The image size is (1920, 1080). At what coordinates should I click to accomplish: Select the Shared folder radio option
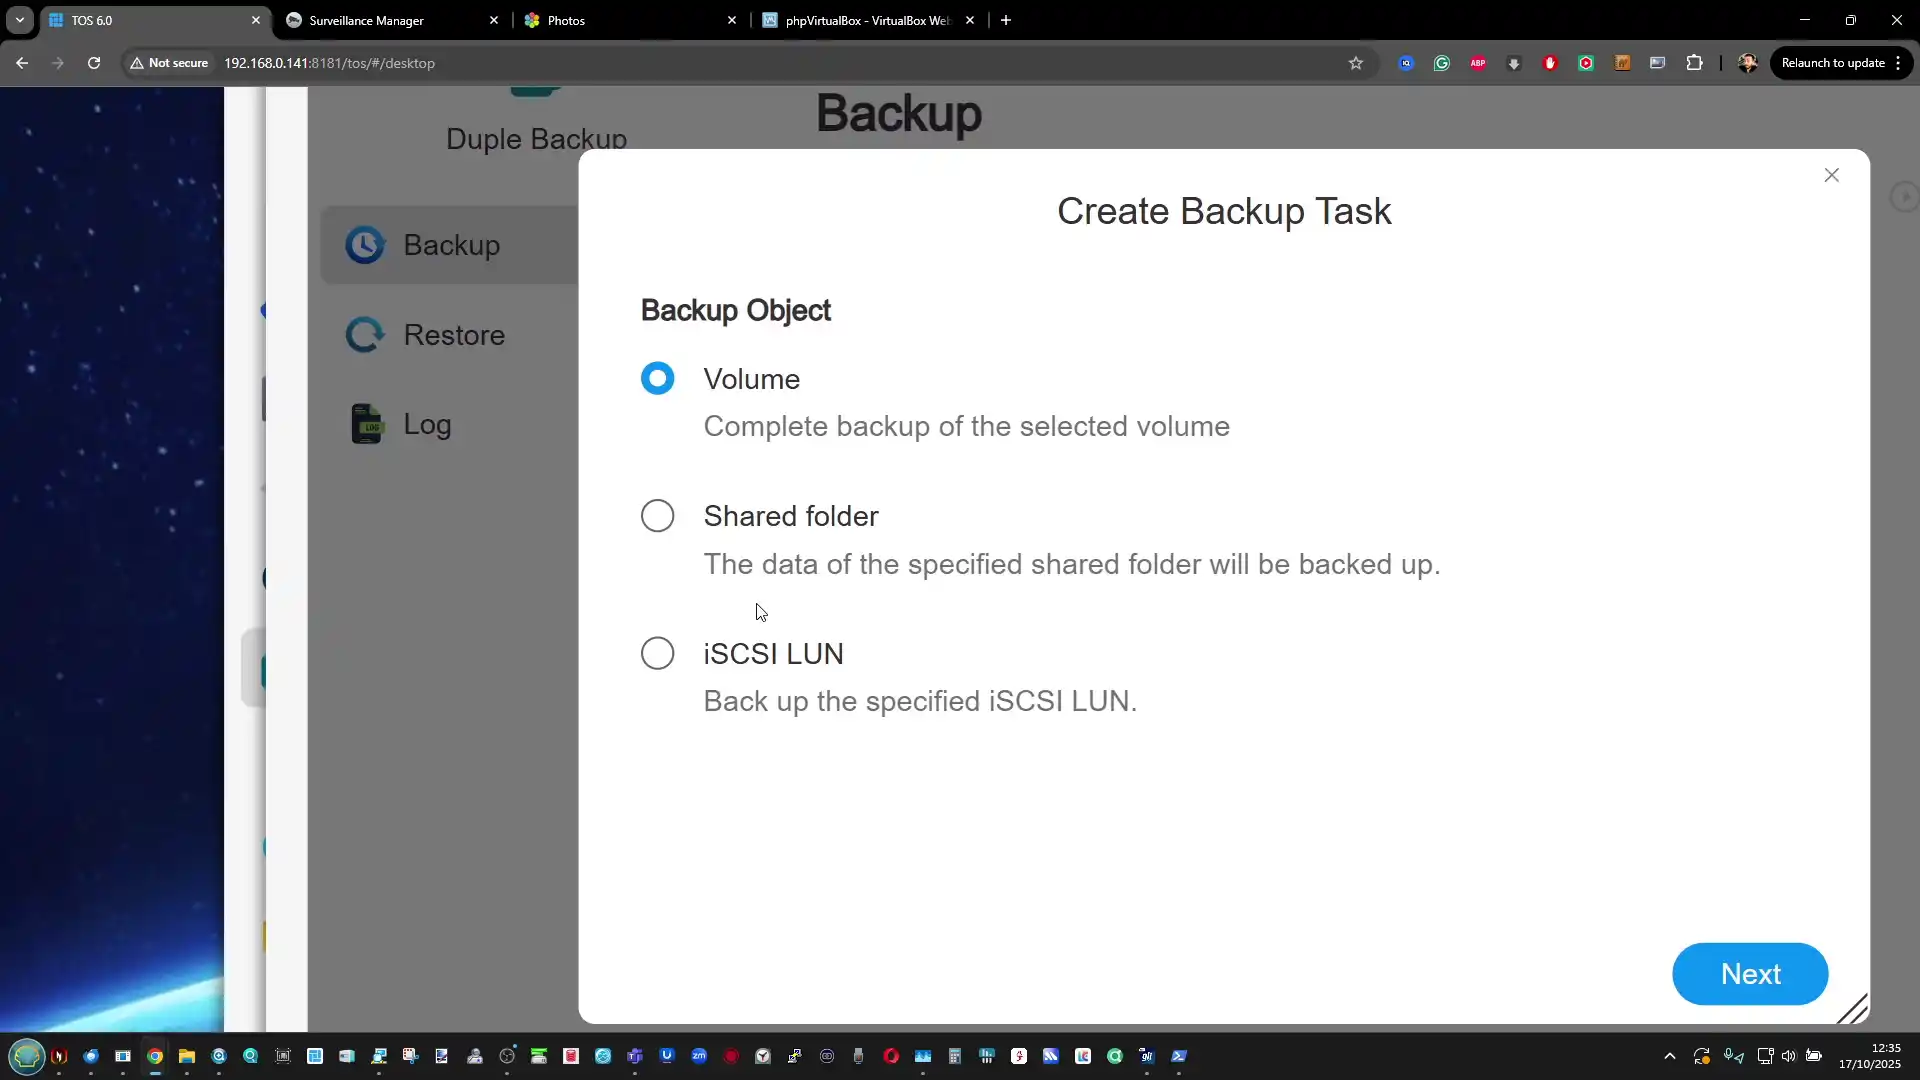(x=657, y=516)
